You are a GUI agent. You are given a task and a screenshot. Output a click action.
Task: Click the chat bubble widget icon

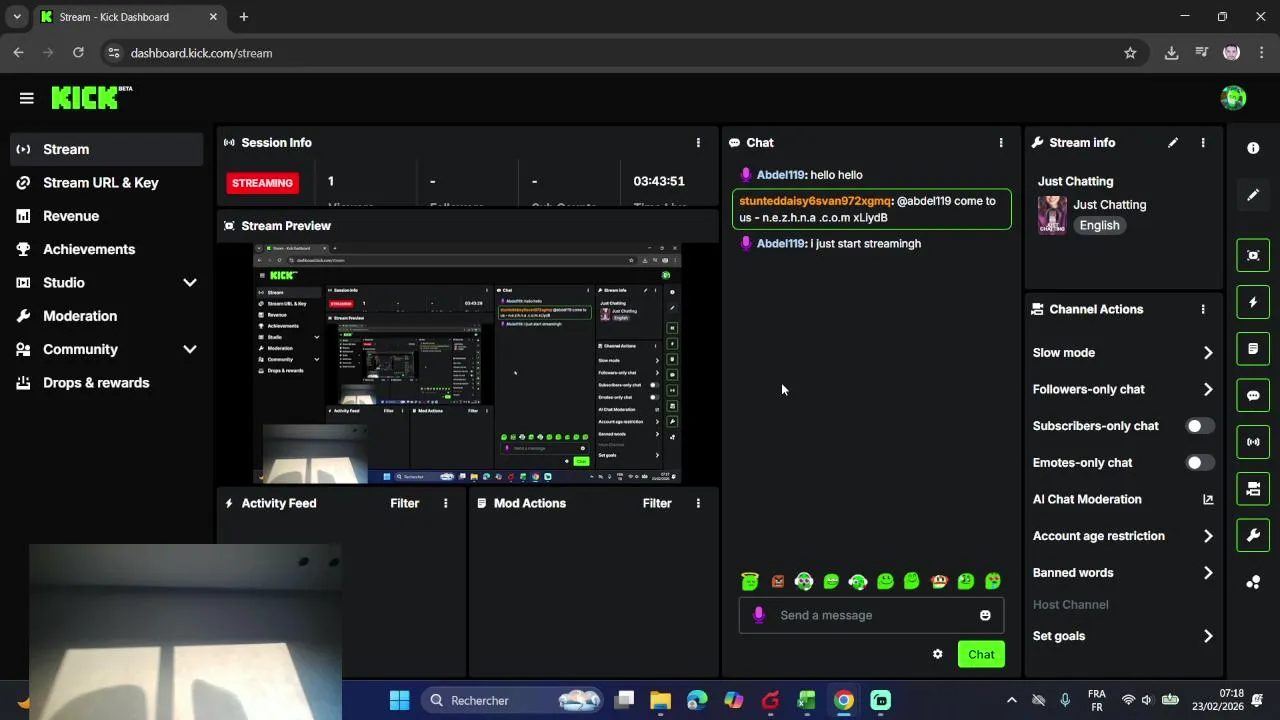(1253, 395)
